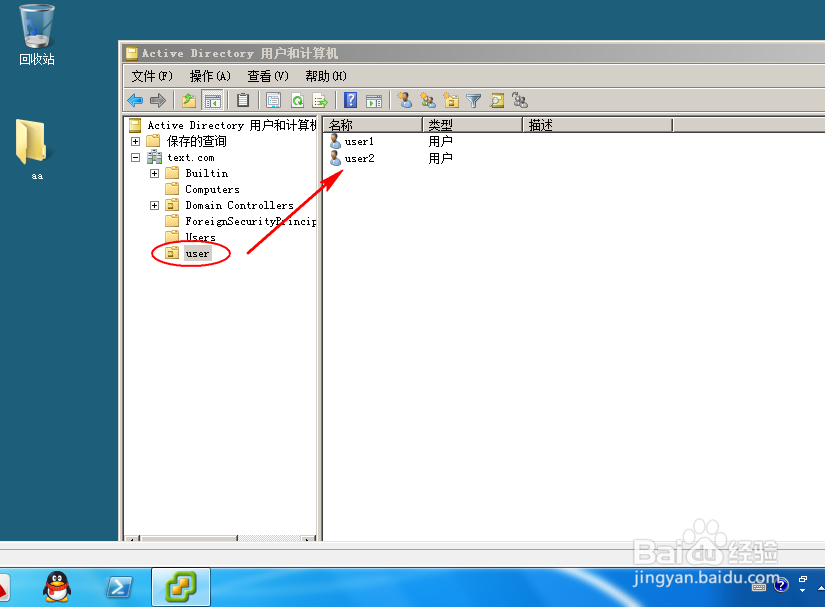825x607 pixels.
Task: Toggle the show/hide action pane icon
Action: pyautogui.click(x=374, y=100)
